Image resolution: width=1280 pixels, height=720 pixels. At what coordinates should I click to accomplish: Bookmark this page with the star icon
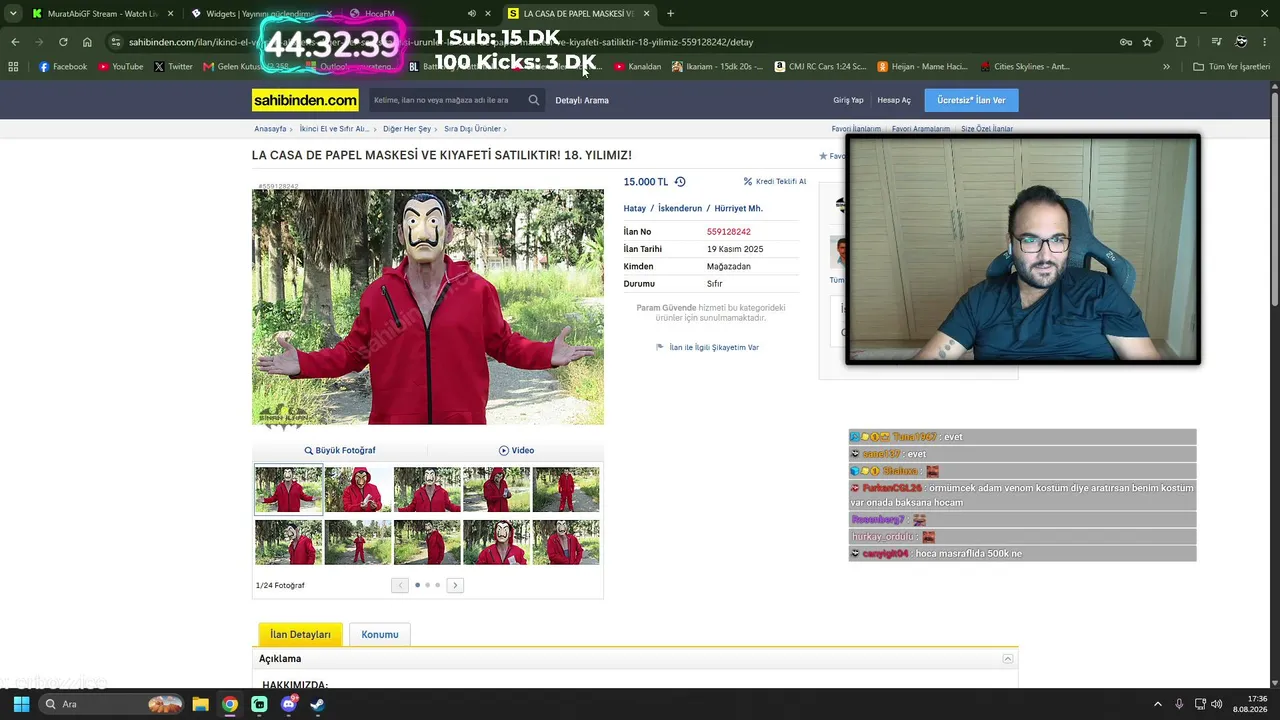pyautogui.click(x=1147, y=42)
